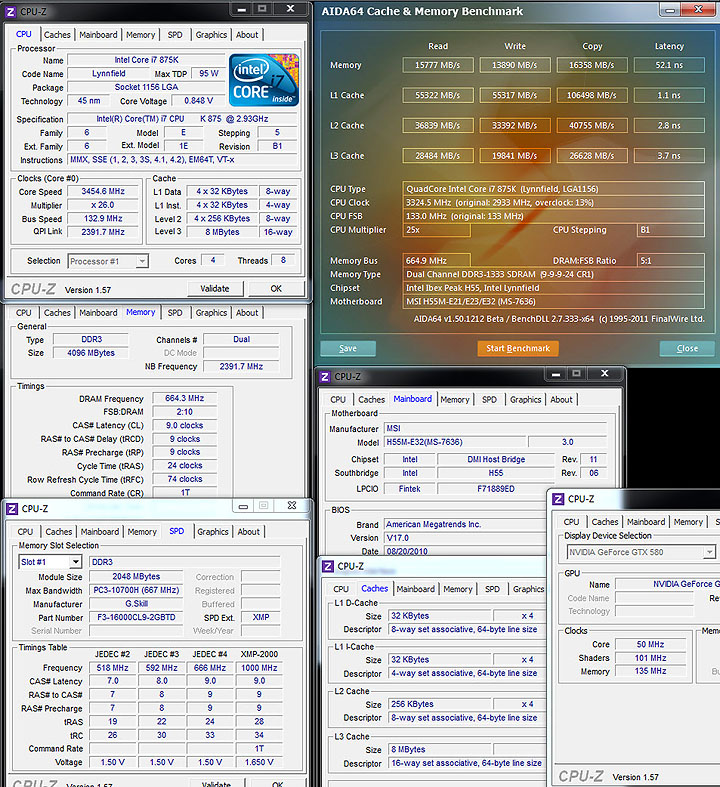Click the CPU-Z icon of the Caches window
The width and height of the screenshot is (720, 787).
pyautogui.click(x=328, y=567)
